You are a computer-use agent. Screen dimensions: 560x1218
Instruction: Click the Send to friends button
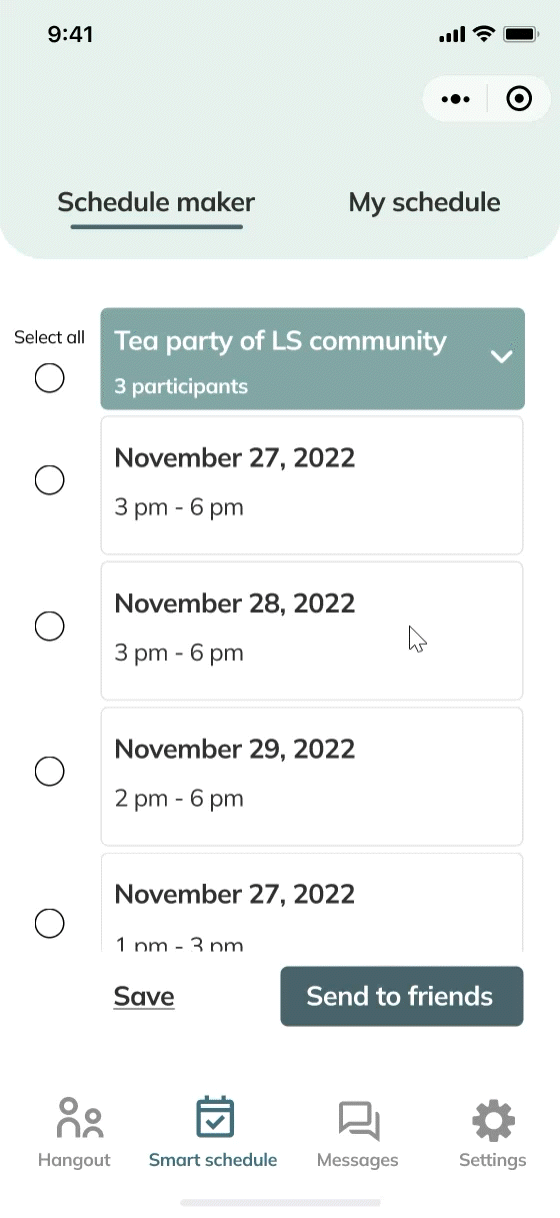pos(402,996)
